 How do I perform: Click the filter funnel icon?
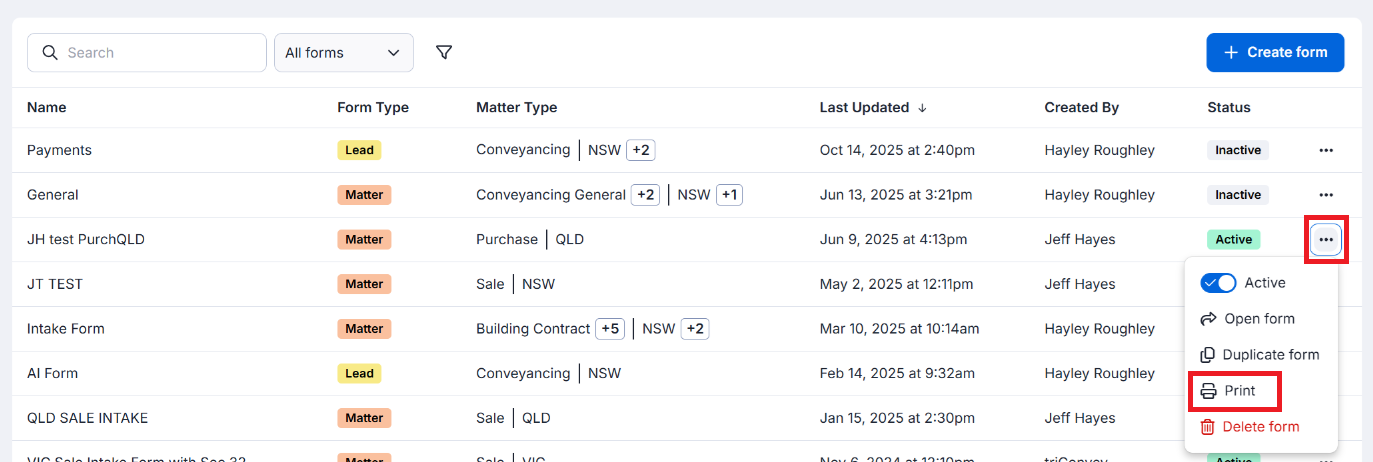(444, 52)
